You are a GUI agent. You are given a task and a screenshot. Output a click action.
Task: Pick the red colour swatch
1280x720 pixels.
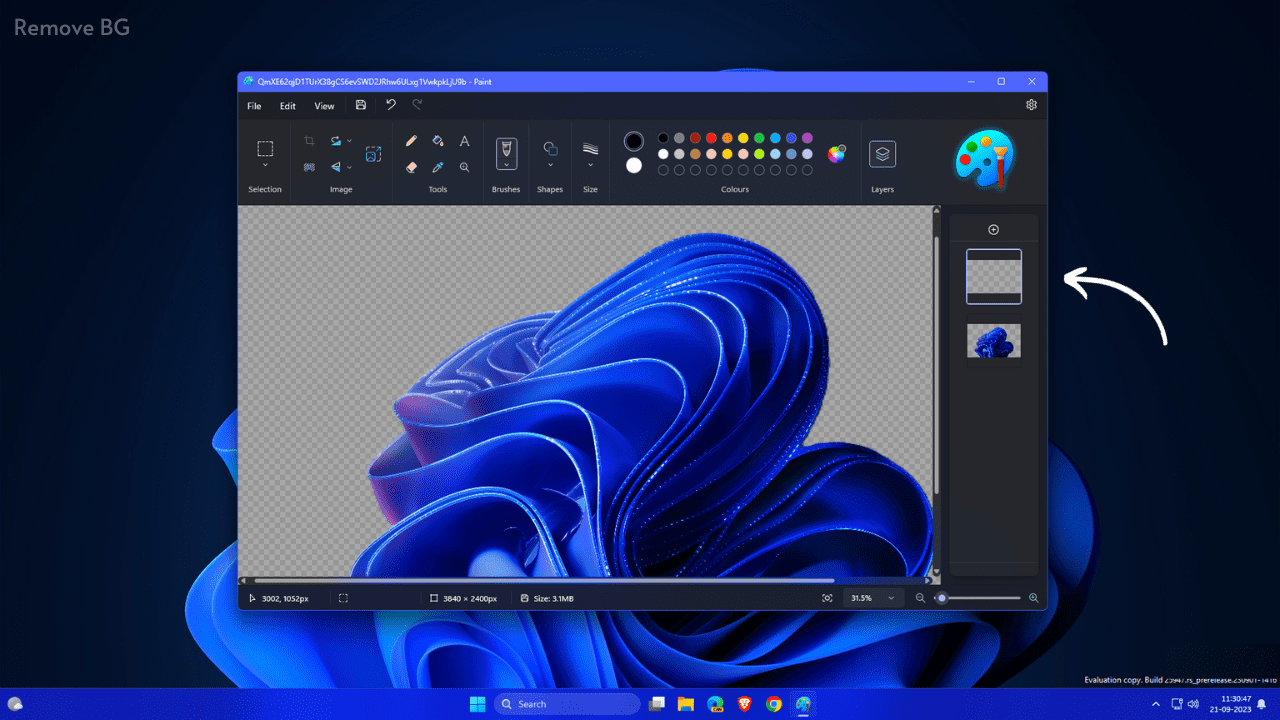pyautogui.click(x=711, y=138)
